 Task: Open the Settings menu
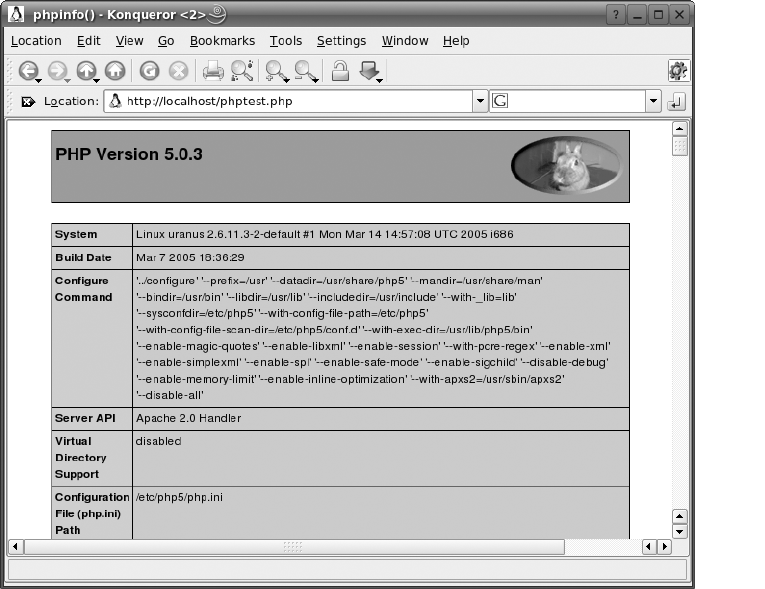pyautogui.click(x=341, y=41)
